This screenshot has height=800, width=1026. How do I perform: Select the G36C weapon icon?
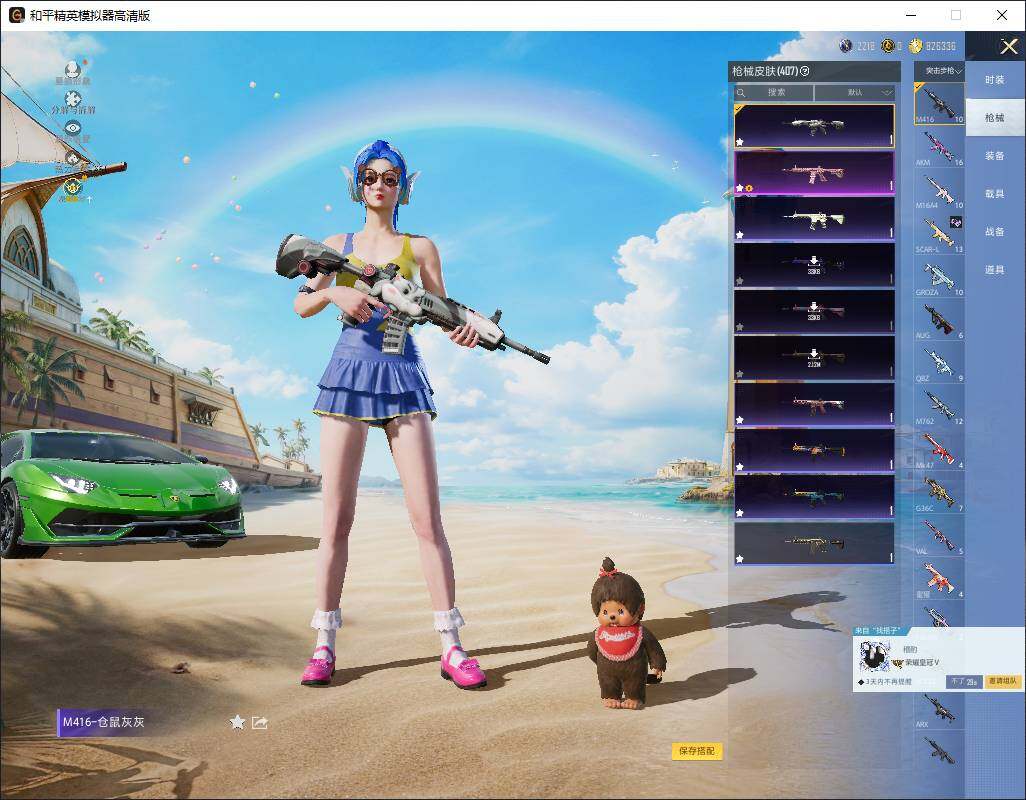[x=939, y=493]
